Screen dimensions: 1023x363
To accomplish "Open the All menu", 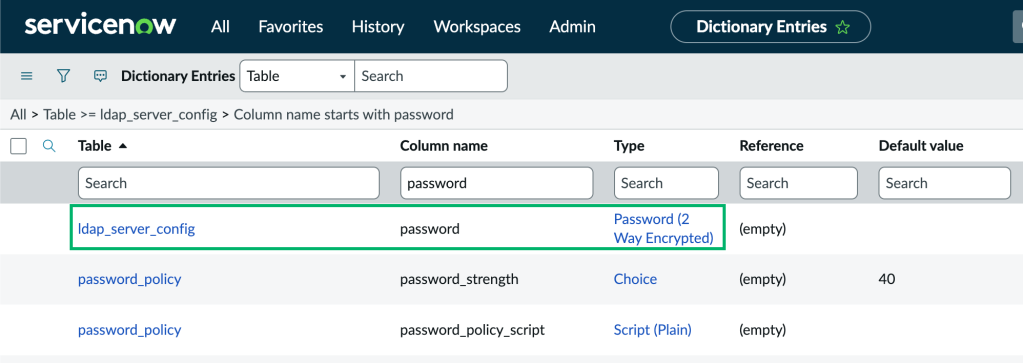I will point(221,27).
